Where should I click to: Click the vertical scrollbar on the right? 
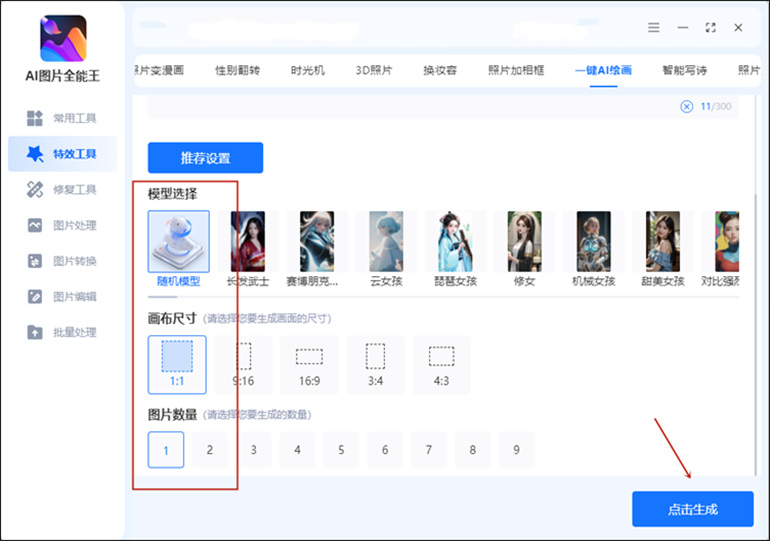[x=755, y=334]
